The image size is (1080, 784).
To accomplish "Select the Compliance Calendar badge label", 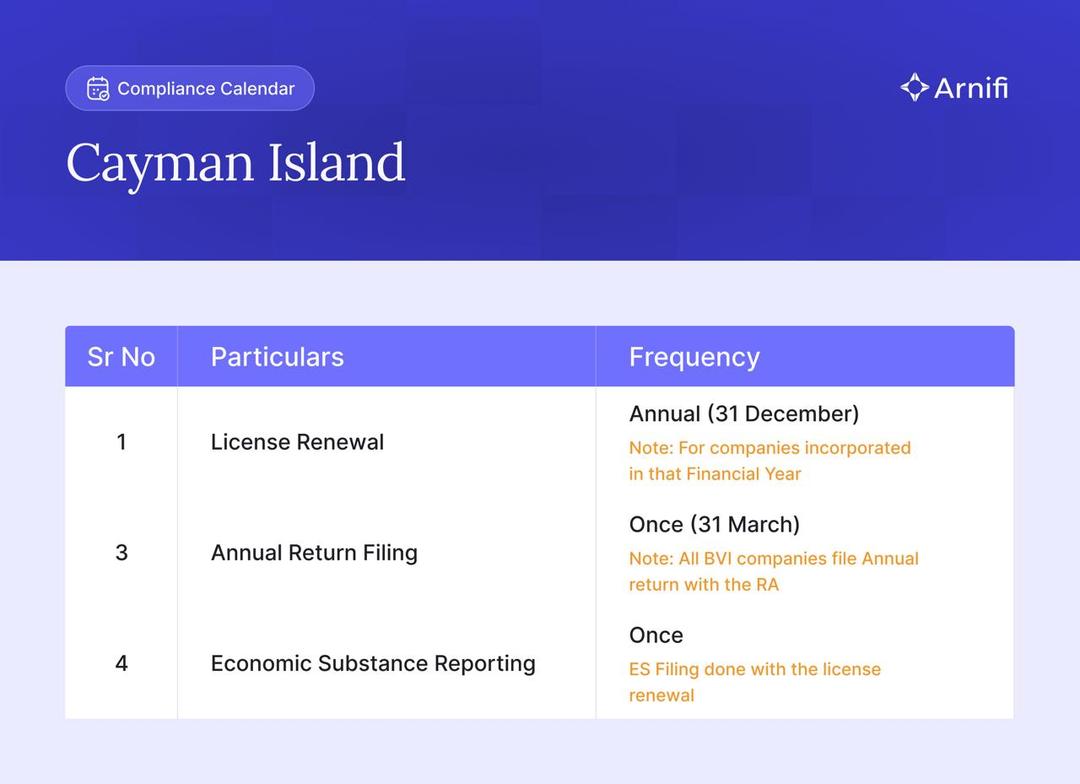I will pos(206,89).
